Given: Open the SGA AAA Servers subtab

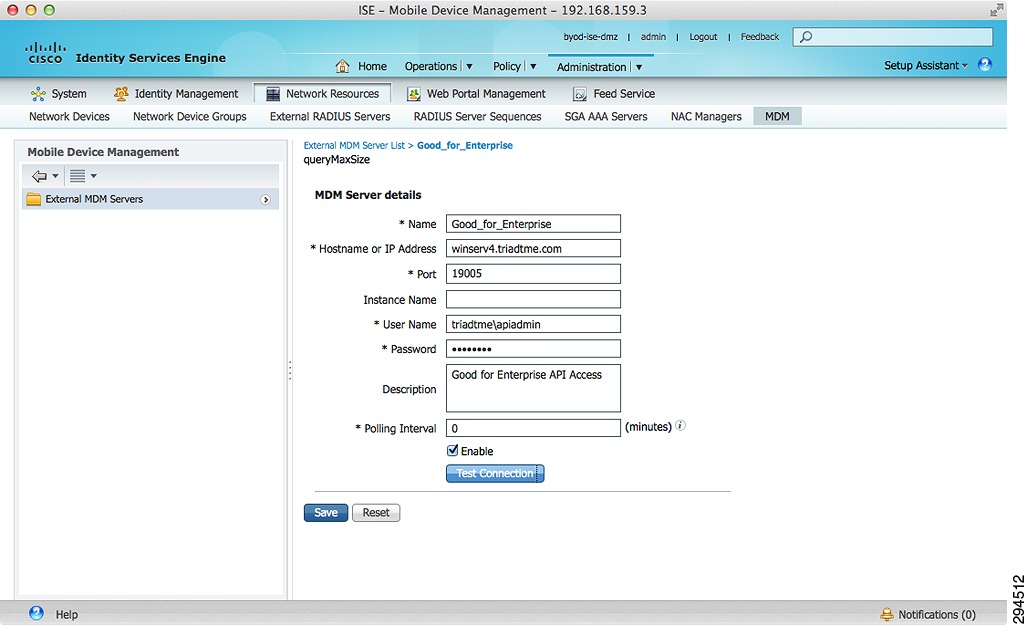Looking at the screenshot, I should click(606, 116).
